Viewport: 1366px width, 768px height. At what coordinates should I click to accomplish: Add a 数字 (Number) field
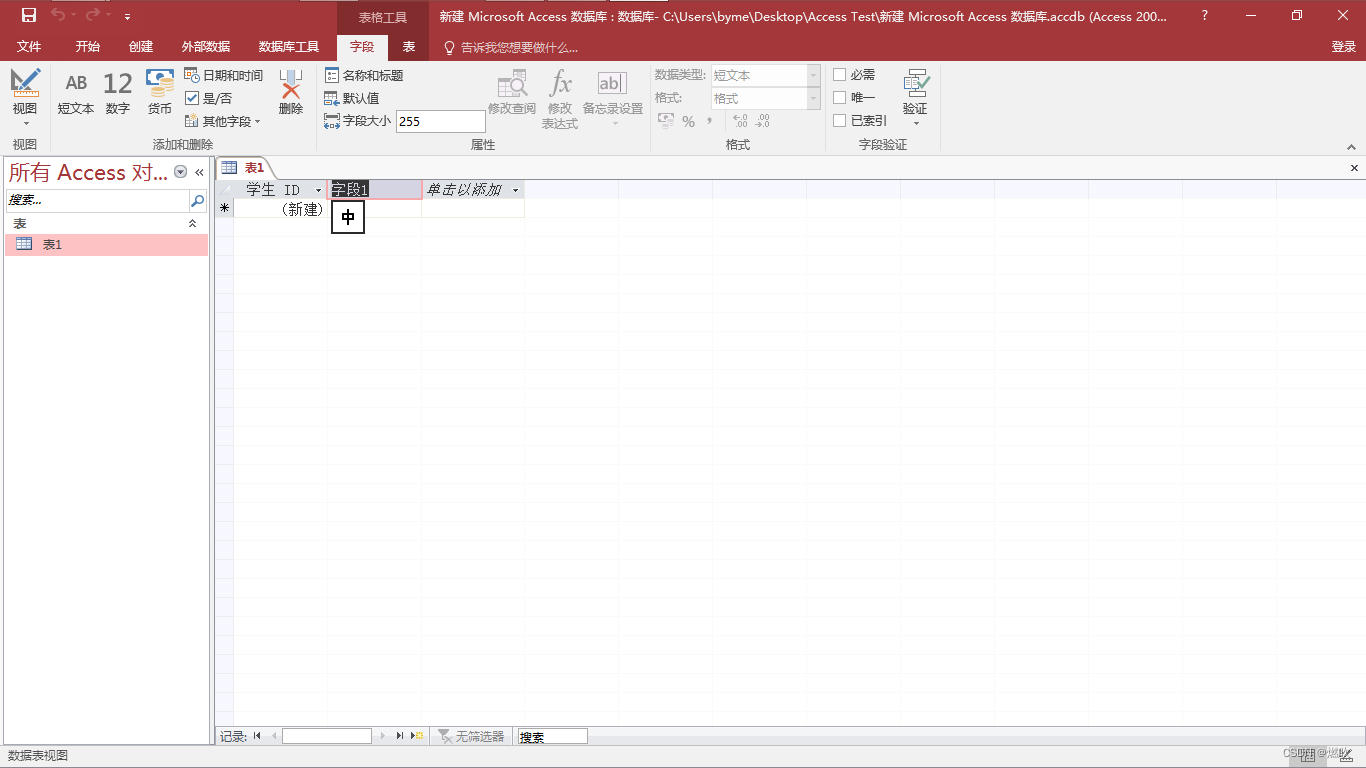pos(118,93)
